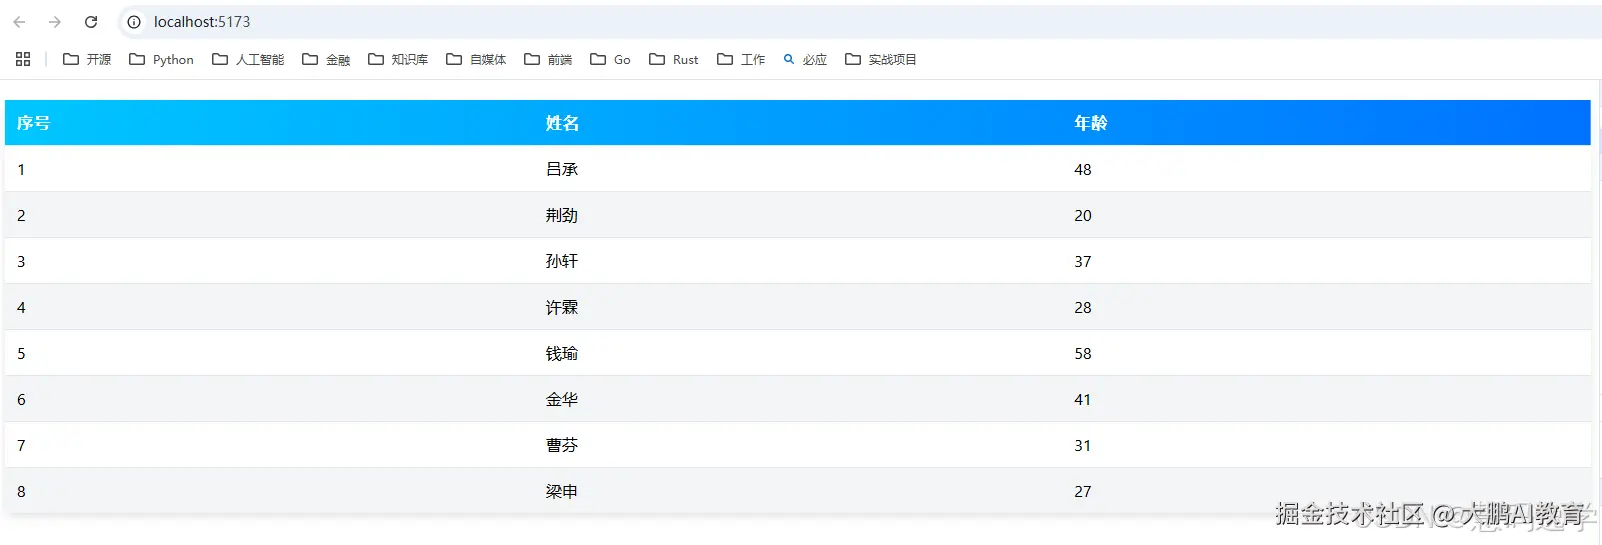The width and height of the screenshot is (1602, 545).
Task: Click age value 27 in 梁申's row
Action: click(1083, 492)
